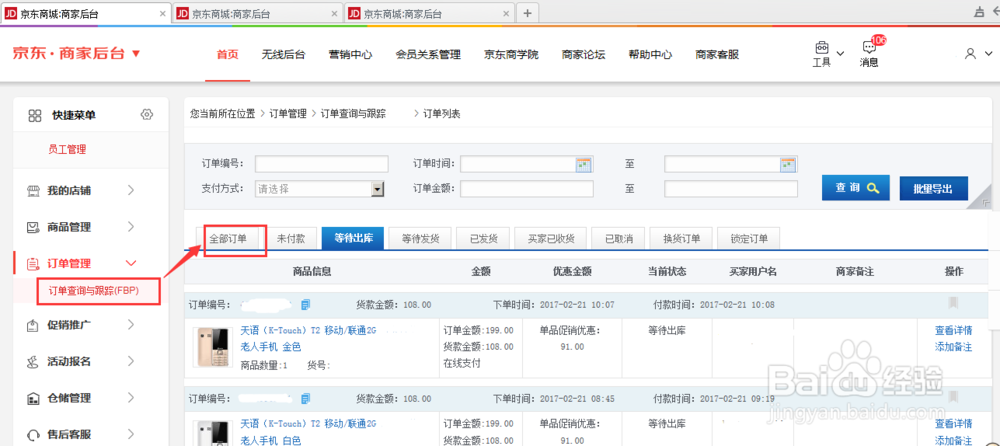Click 查看详情 for the 10:07 order

[x=953, y=331]
